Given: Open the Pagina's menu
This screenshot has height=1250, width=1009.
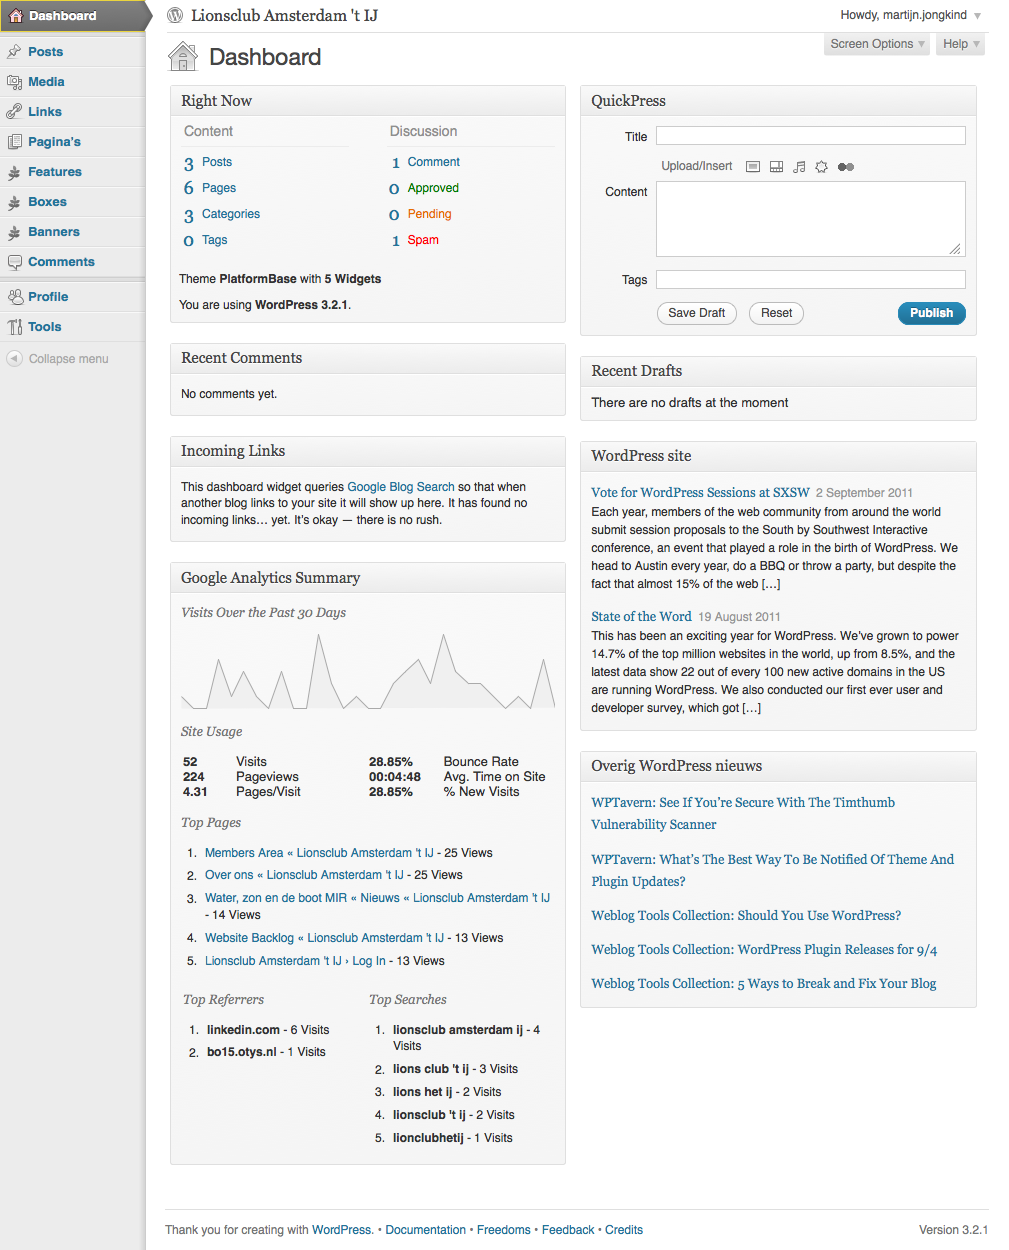Looking at the screenshot, I should pyautogui.click(x=54, y=141).
